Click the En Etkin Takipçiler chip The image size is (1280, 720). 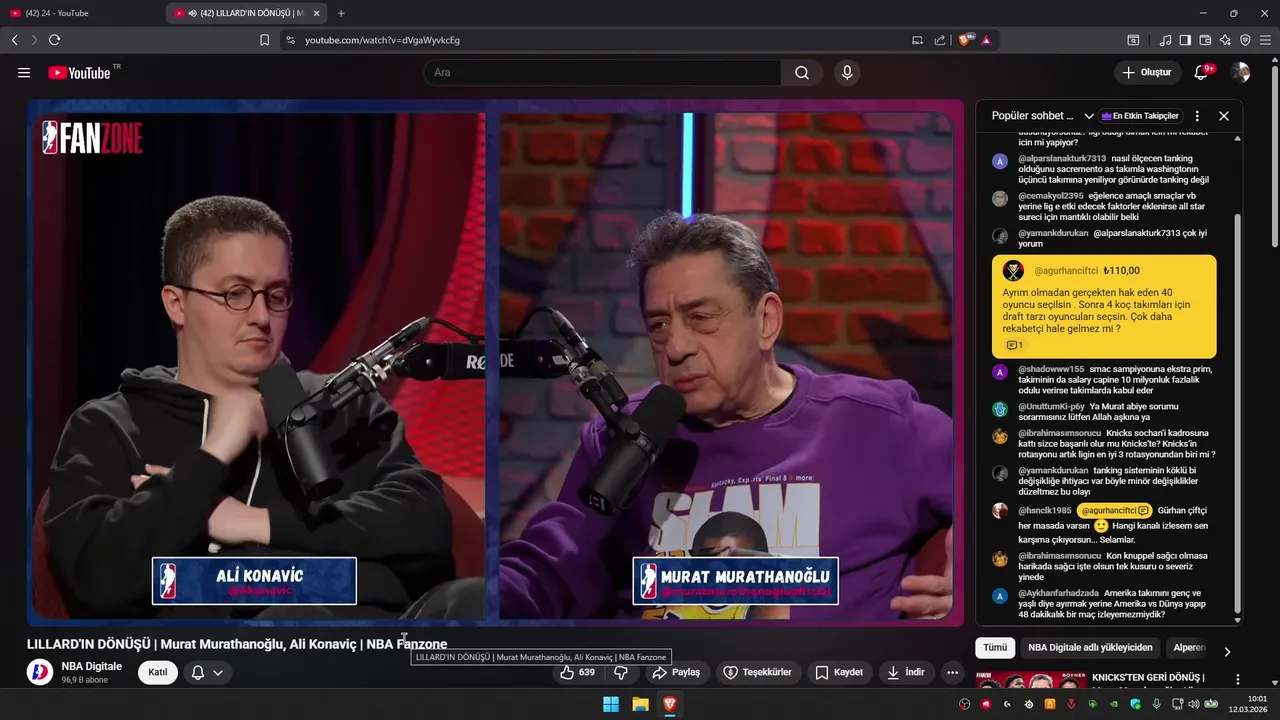click(1140, 116)
